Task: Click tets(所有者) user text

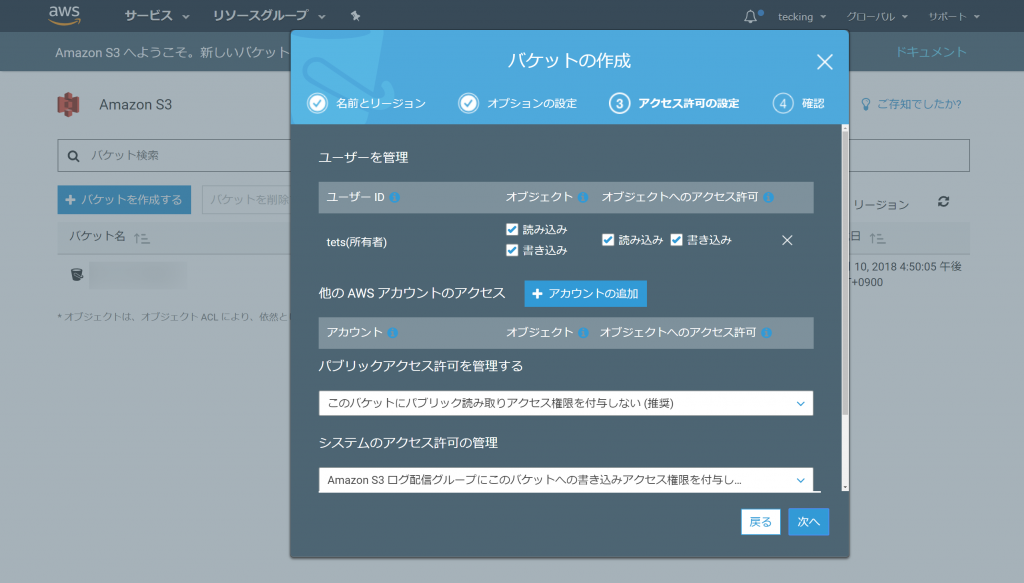Action: point(357,242)
